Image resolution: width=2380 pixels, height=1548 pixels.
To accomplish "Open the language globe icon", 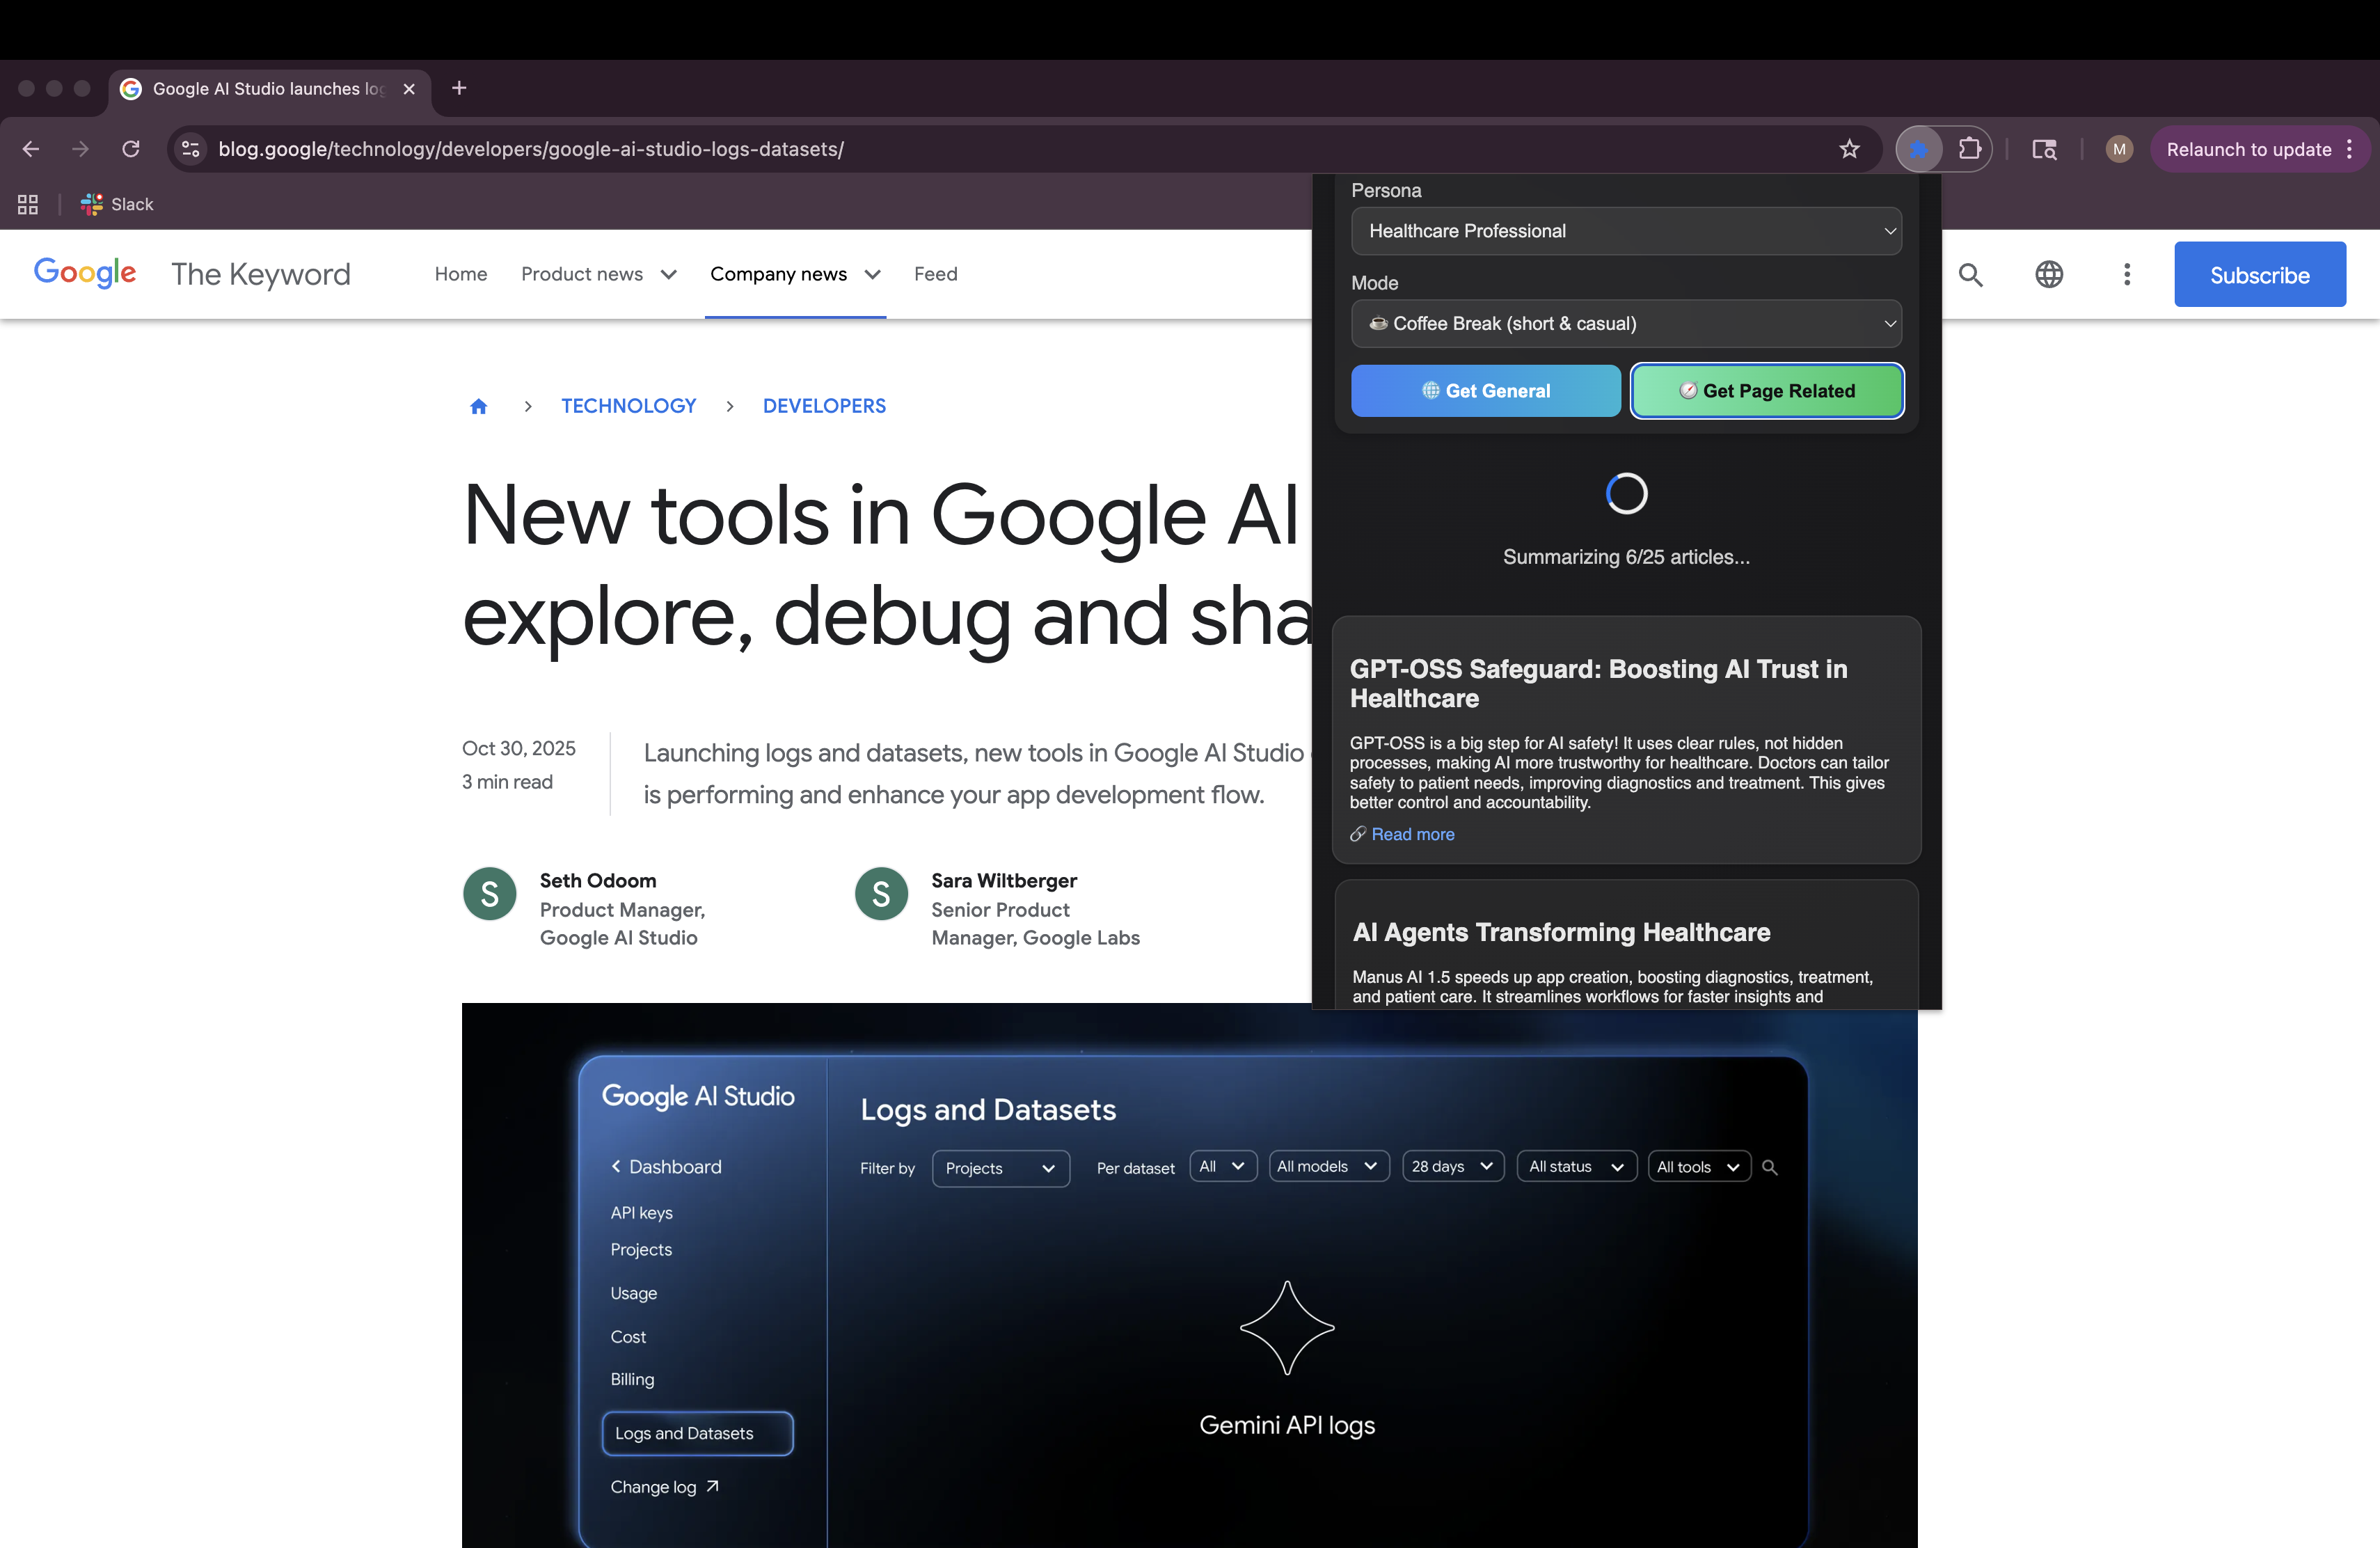I will click(x=2049, y=275).
